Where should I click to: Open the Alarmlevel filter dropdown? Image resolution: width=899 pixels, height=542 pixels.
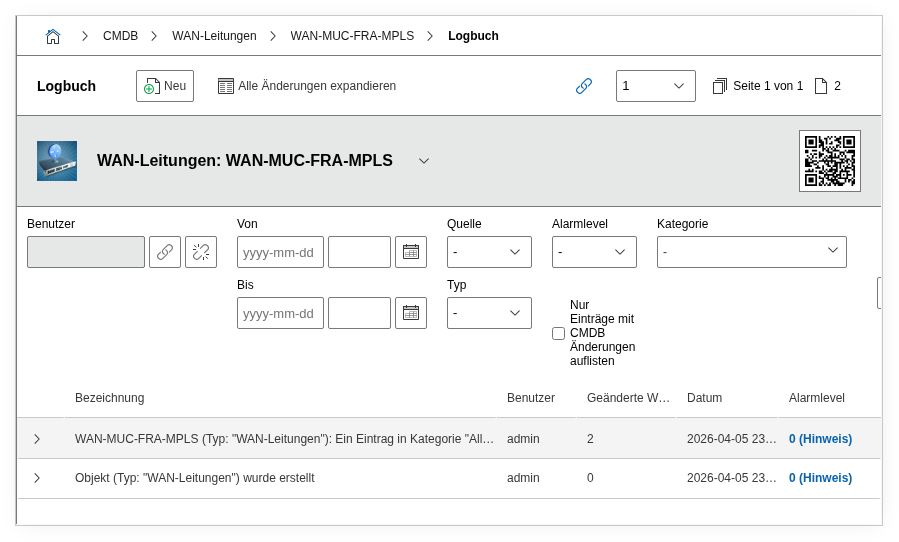594,252
